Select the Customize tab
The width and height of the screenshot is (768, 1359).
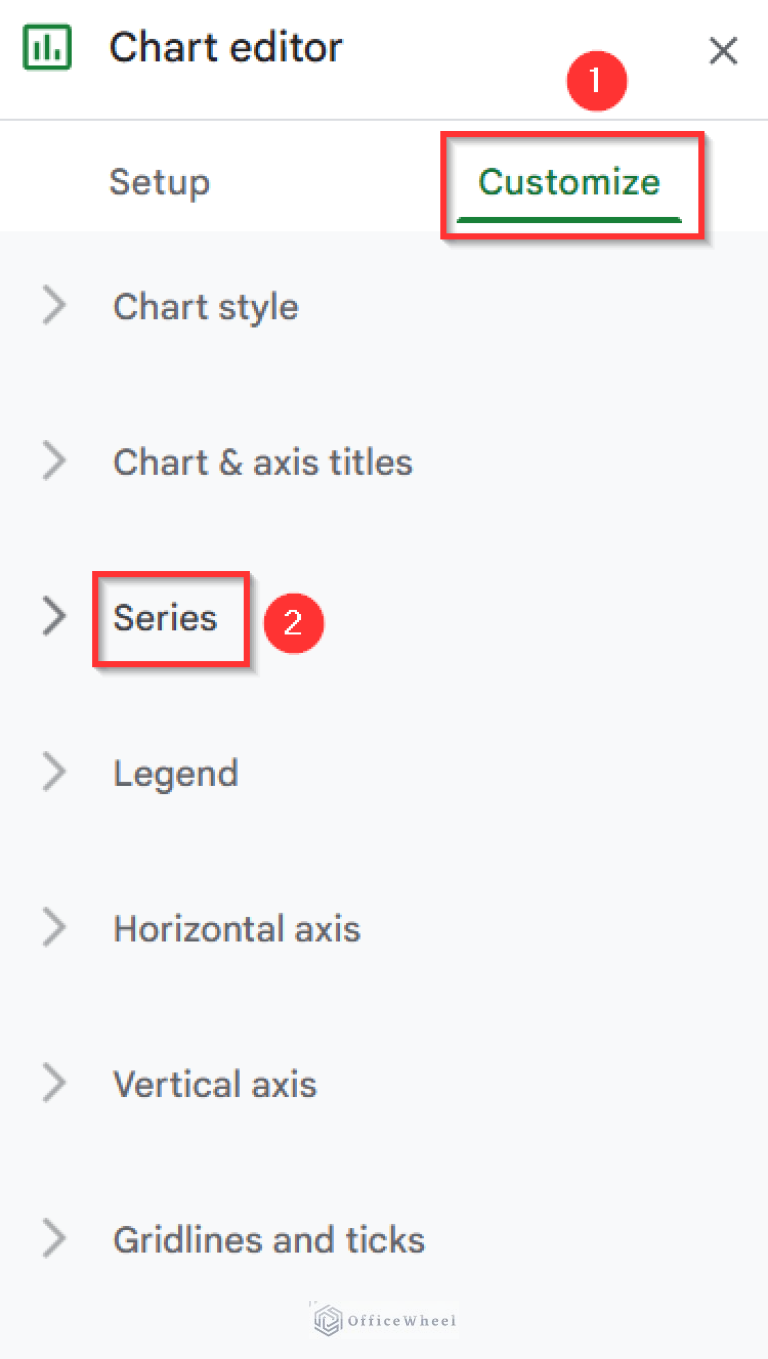coord(569,182)
